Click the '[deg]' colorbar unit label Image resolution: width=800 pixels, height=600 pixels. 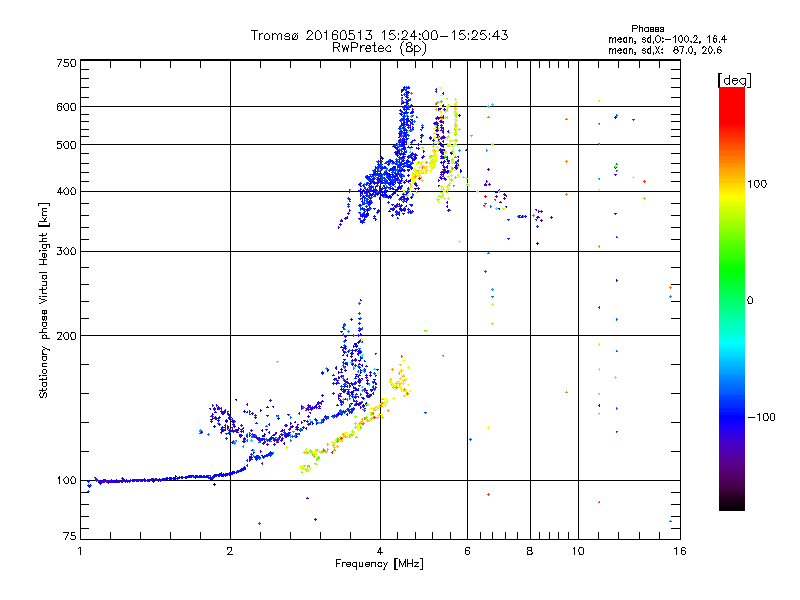734,81
